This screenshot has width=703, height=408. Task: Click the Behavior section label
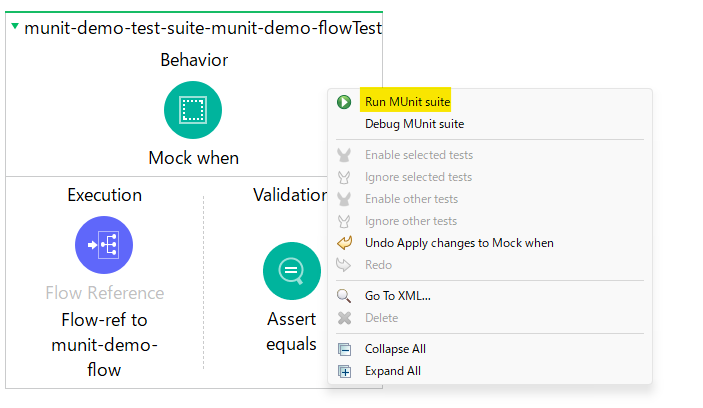tap(194, 60)
